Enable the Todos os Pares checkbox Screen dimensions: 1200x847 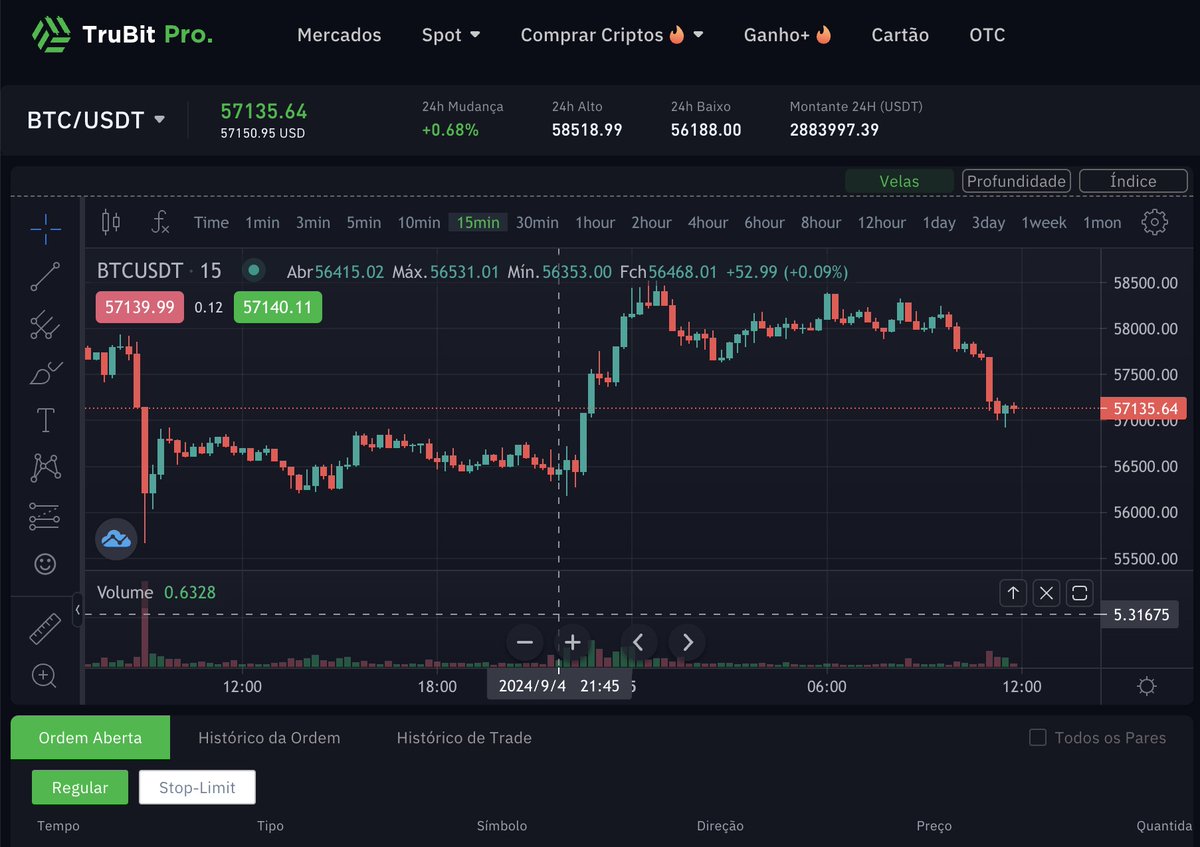tap(1037, 737)
